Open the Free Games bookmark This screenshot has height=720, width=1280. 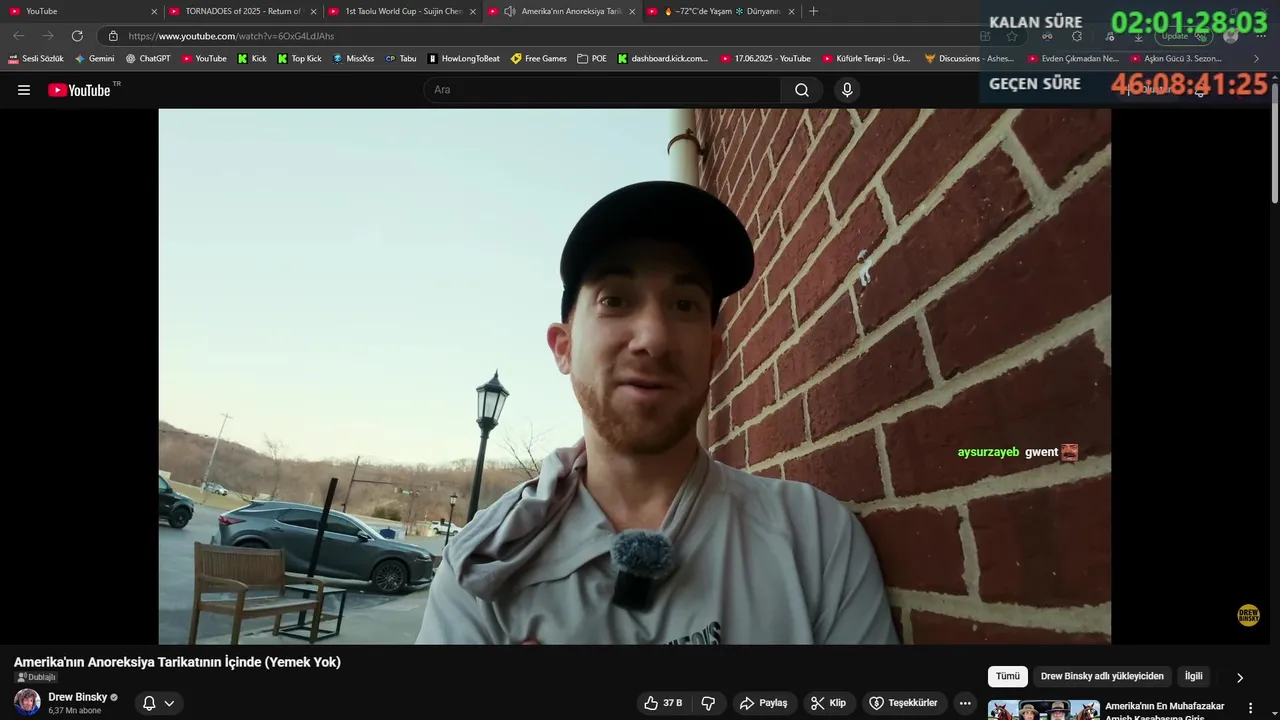(538, 58)
